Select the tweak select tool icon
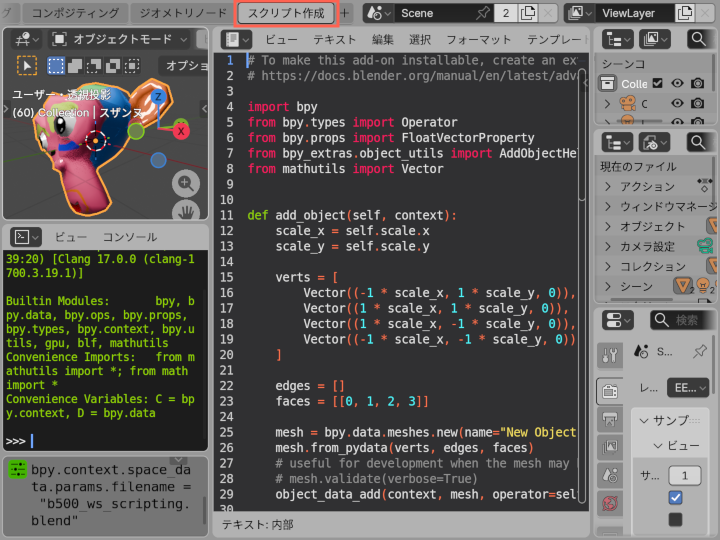Viewport: 720px width, 540px height. [x=27, y=66]
